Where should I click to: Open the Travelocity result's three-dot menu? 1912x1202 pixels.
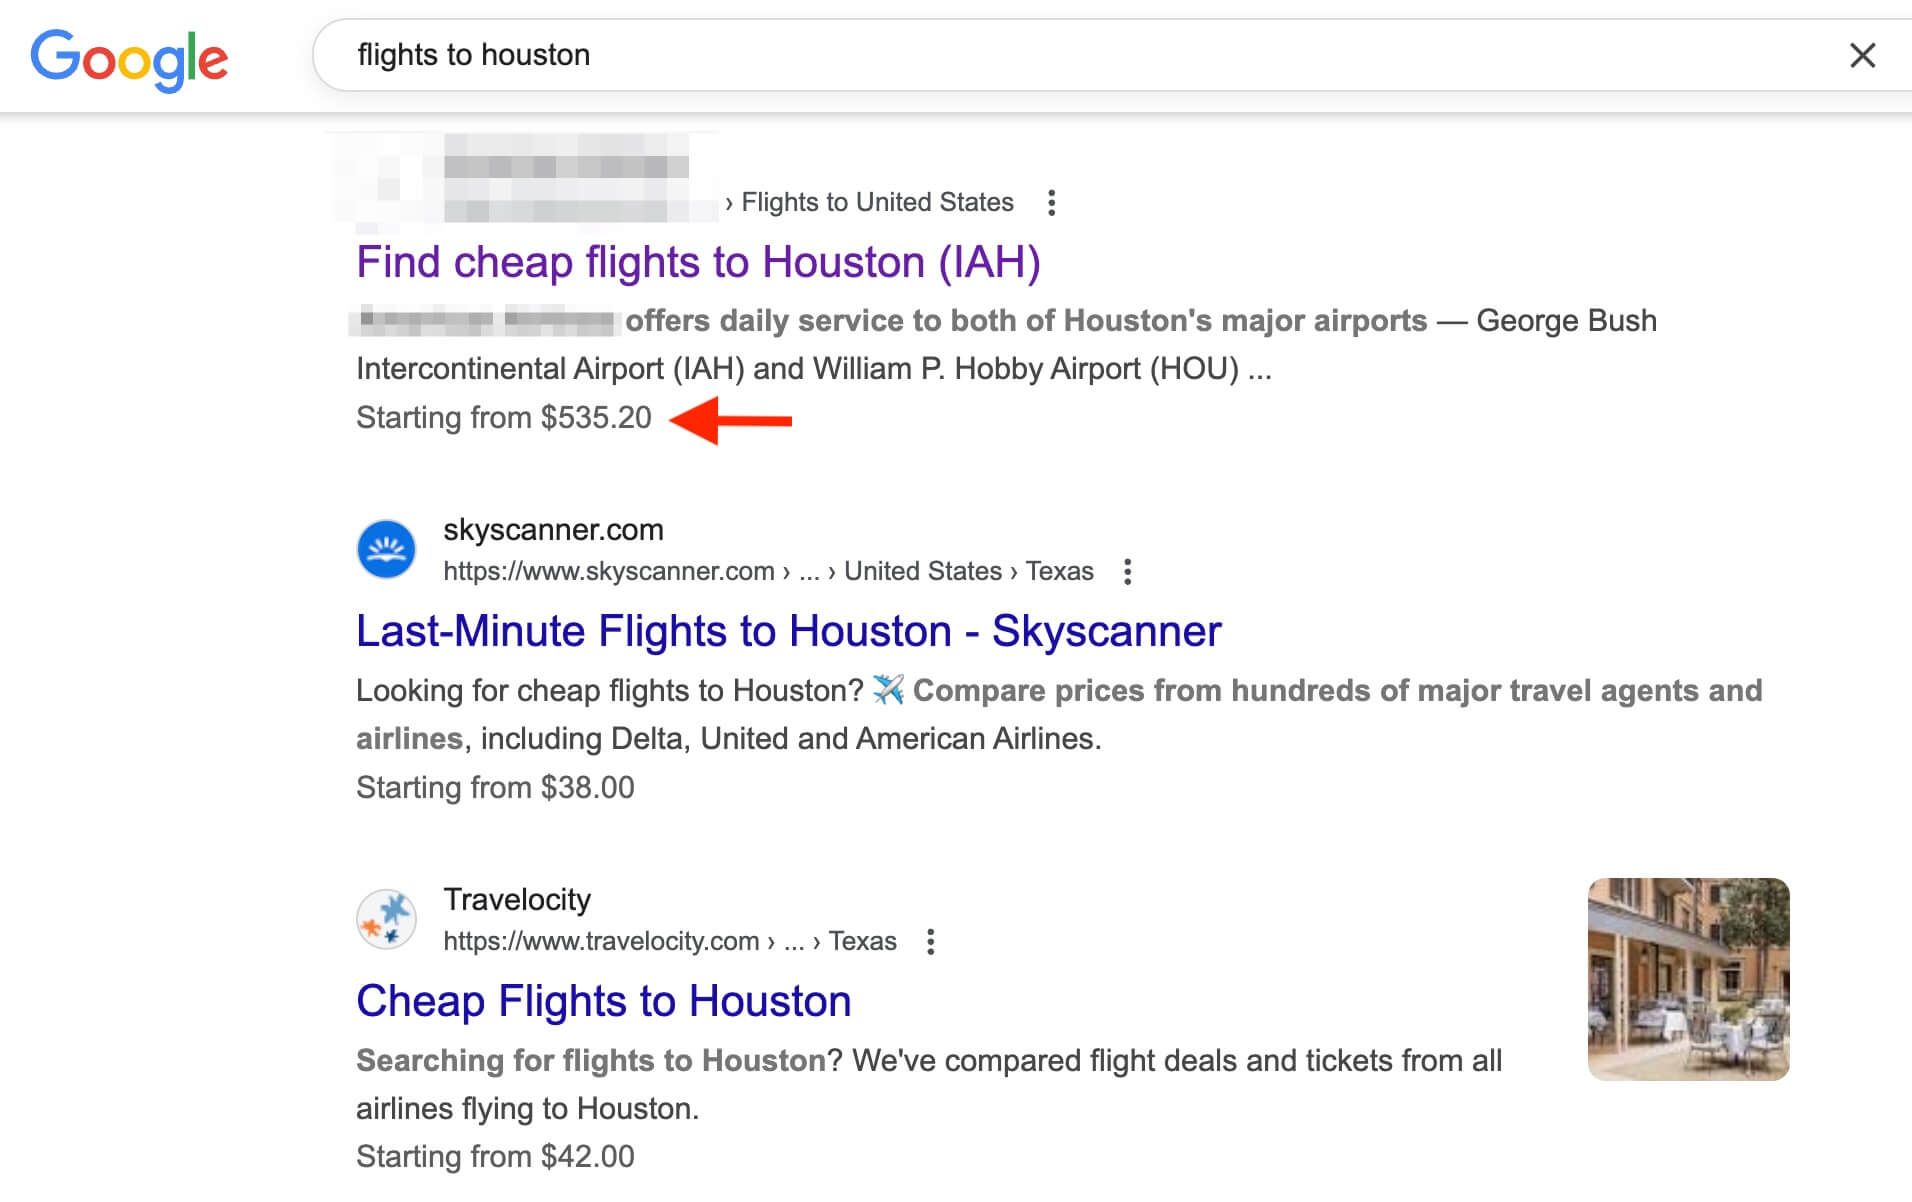931,942
